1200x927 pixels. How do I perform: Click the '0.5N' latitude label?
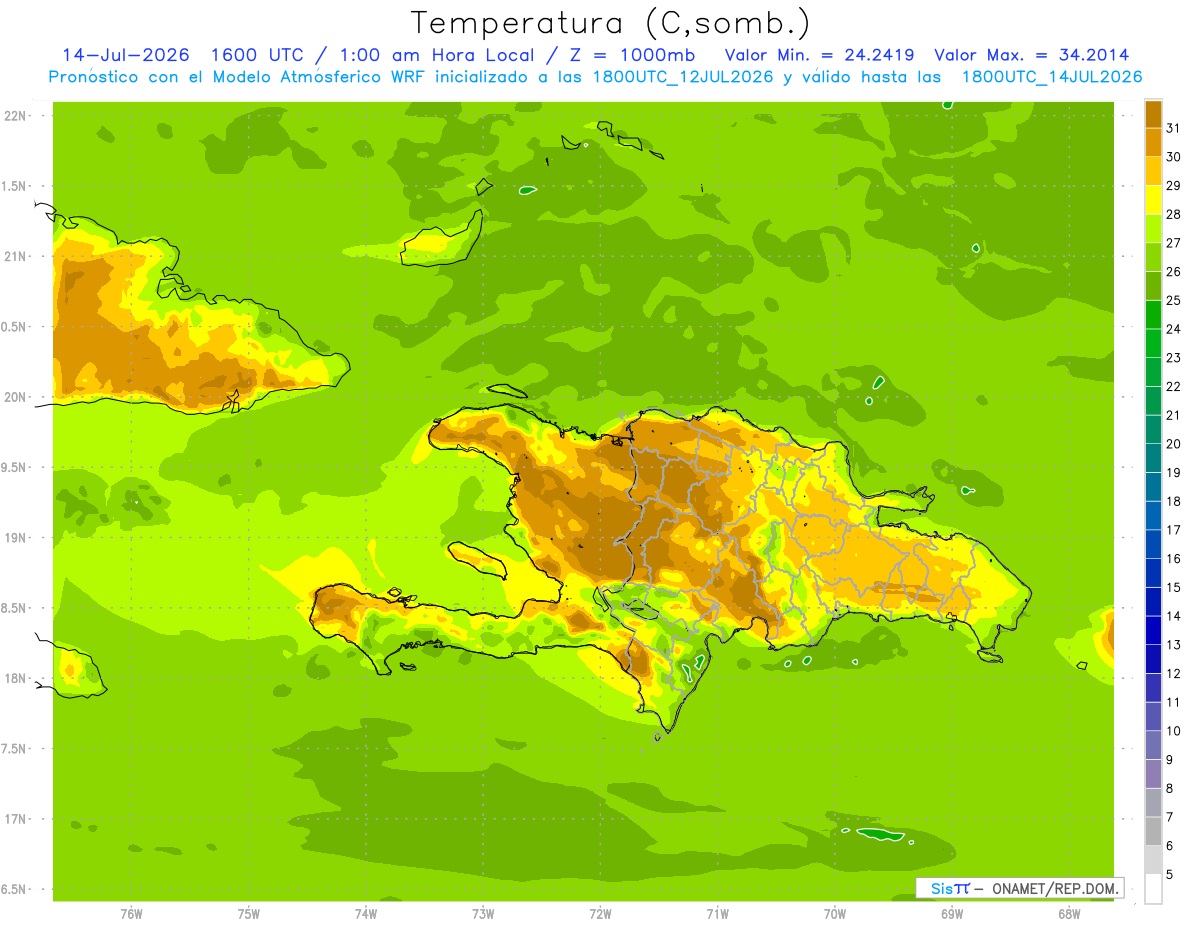(x=16, y=327)
